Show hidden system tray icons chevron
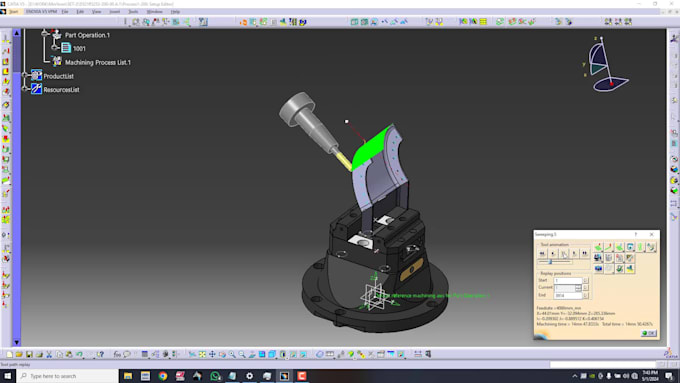This screenshot has height=383, width=680. 575,376
